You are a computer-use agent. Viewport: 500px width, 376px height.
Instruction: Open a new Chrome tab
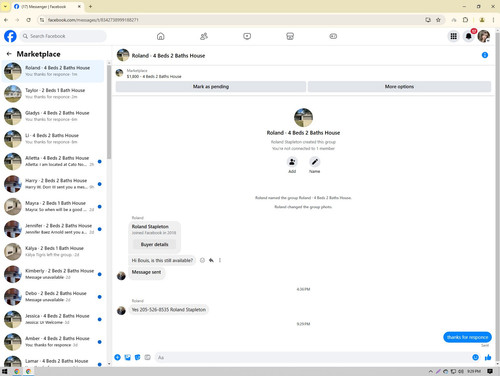coord(90,6)
